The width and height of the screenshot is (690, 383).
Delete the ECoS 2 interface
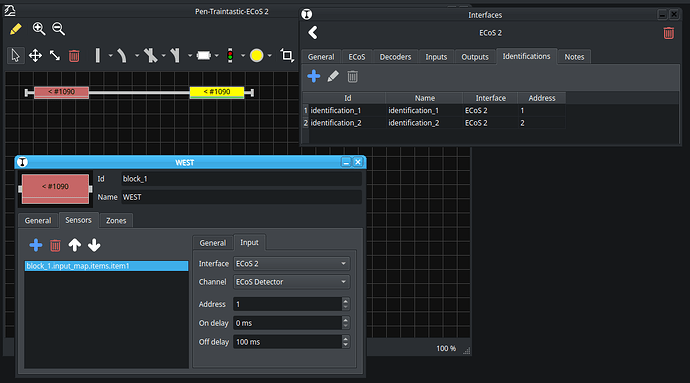[x=668, y=33]
